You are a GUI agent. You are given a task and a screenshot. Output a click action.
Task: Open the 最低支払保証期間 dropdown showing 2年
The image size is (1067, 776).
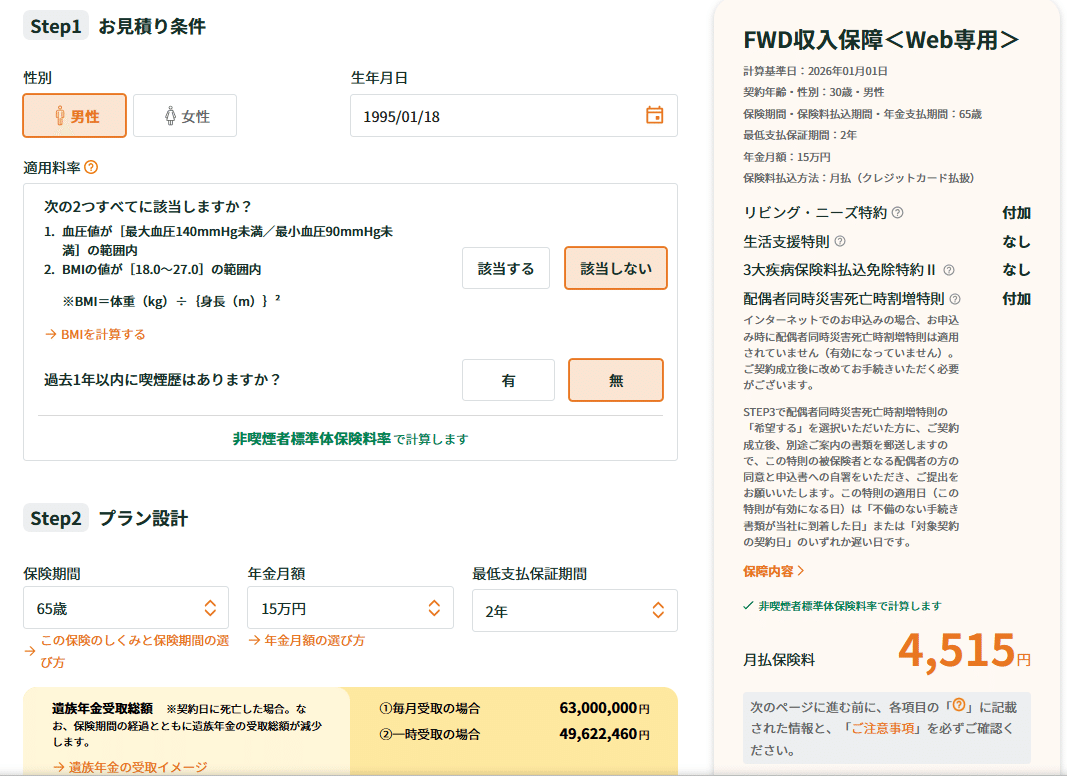tap(575, 607)
